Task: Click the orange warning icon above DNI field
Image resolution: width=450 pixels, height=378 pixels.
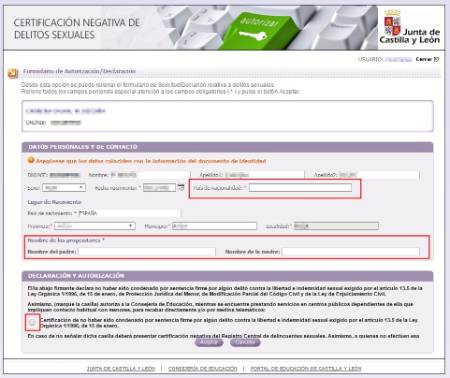Action: pyautogui.click(x=31, y=161)
